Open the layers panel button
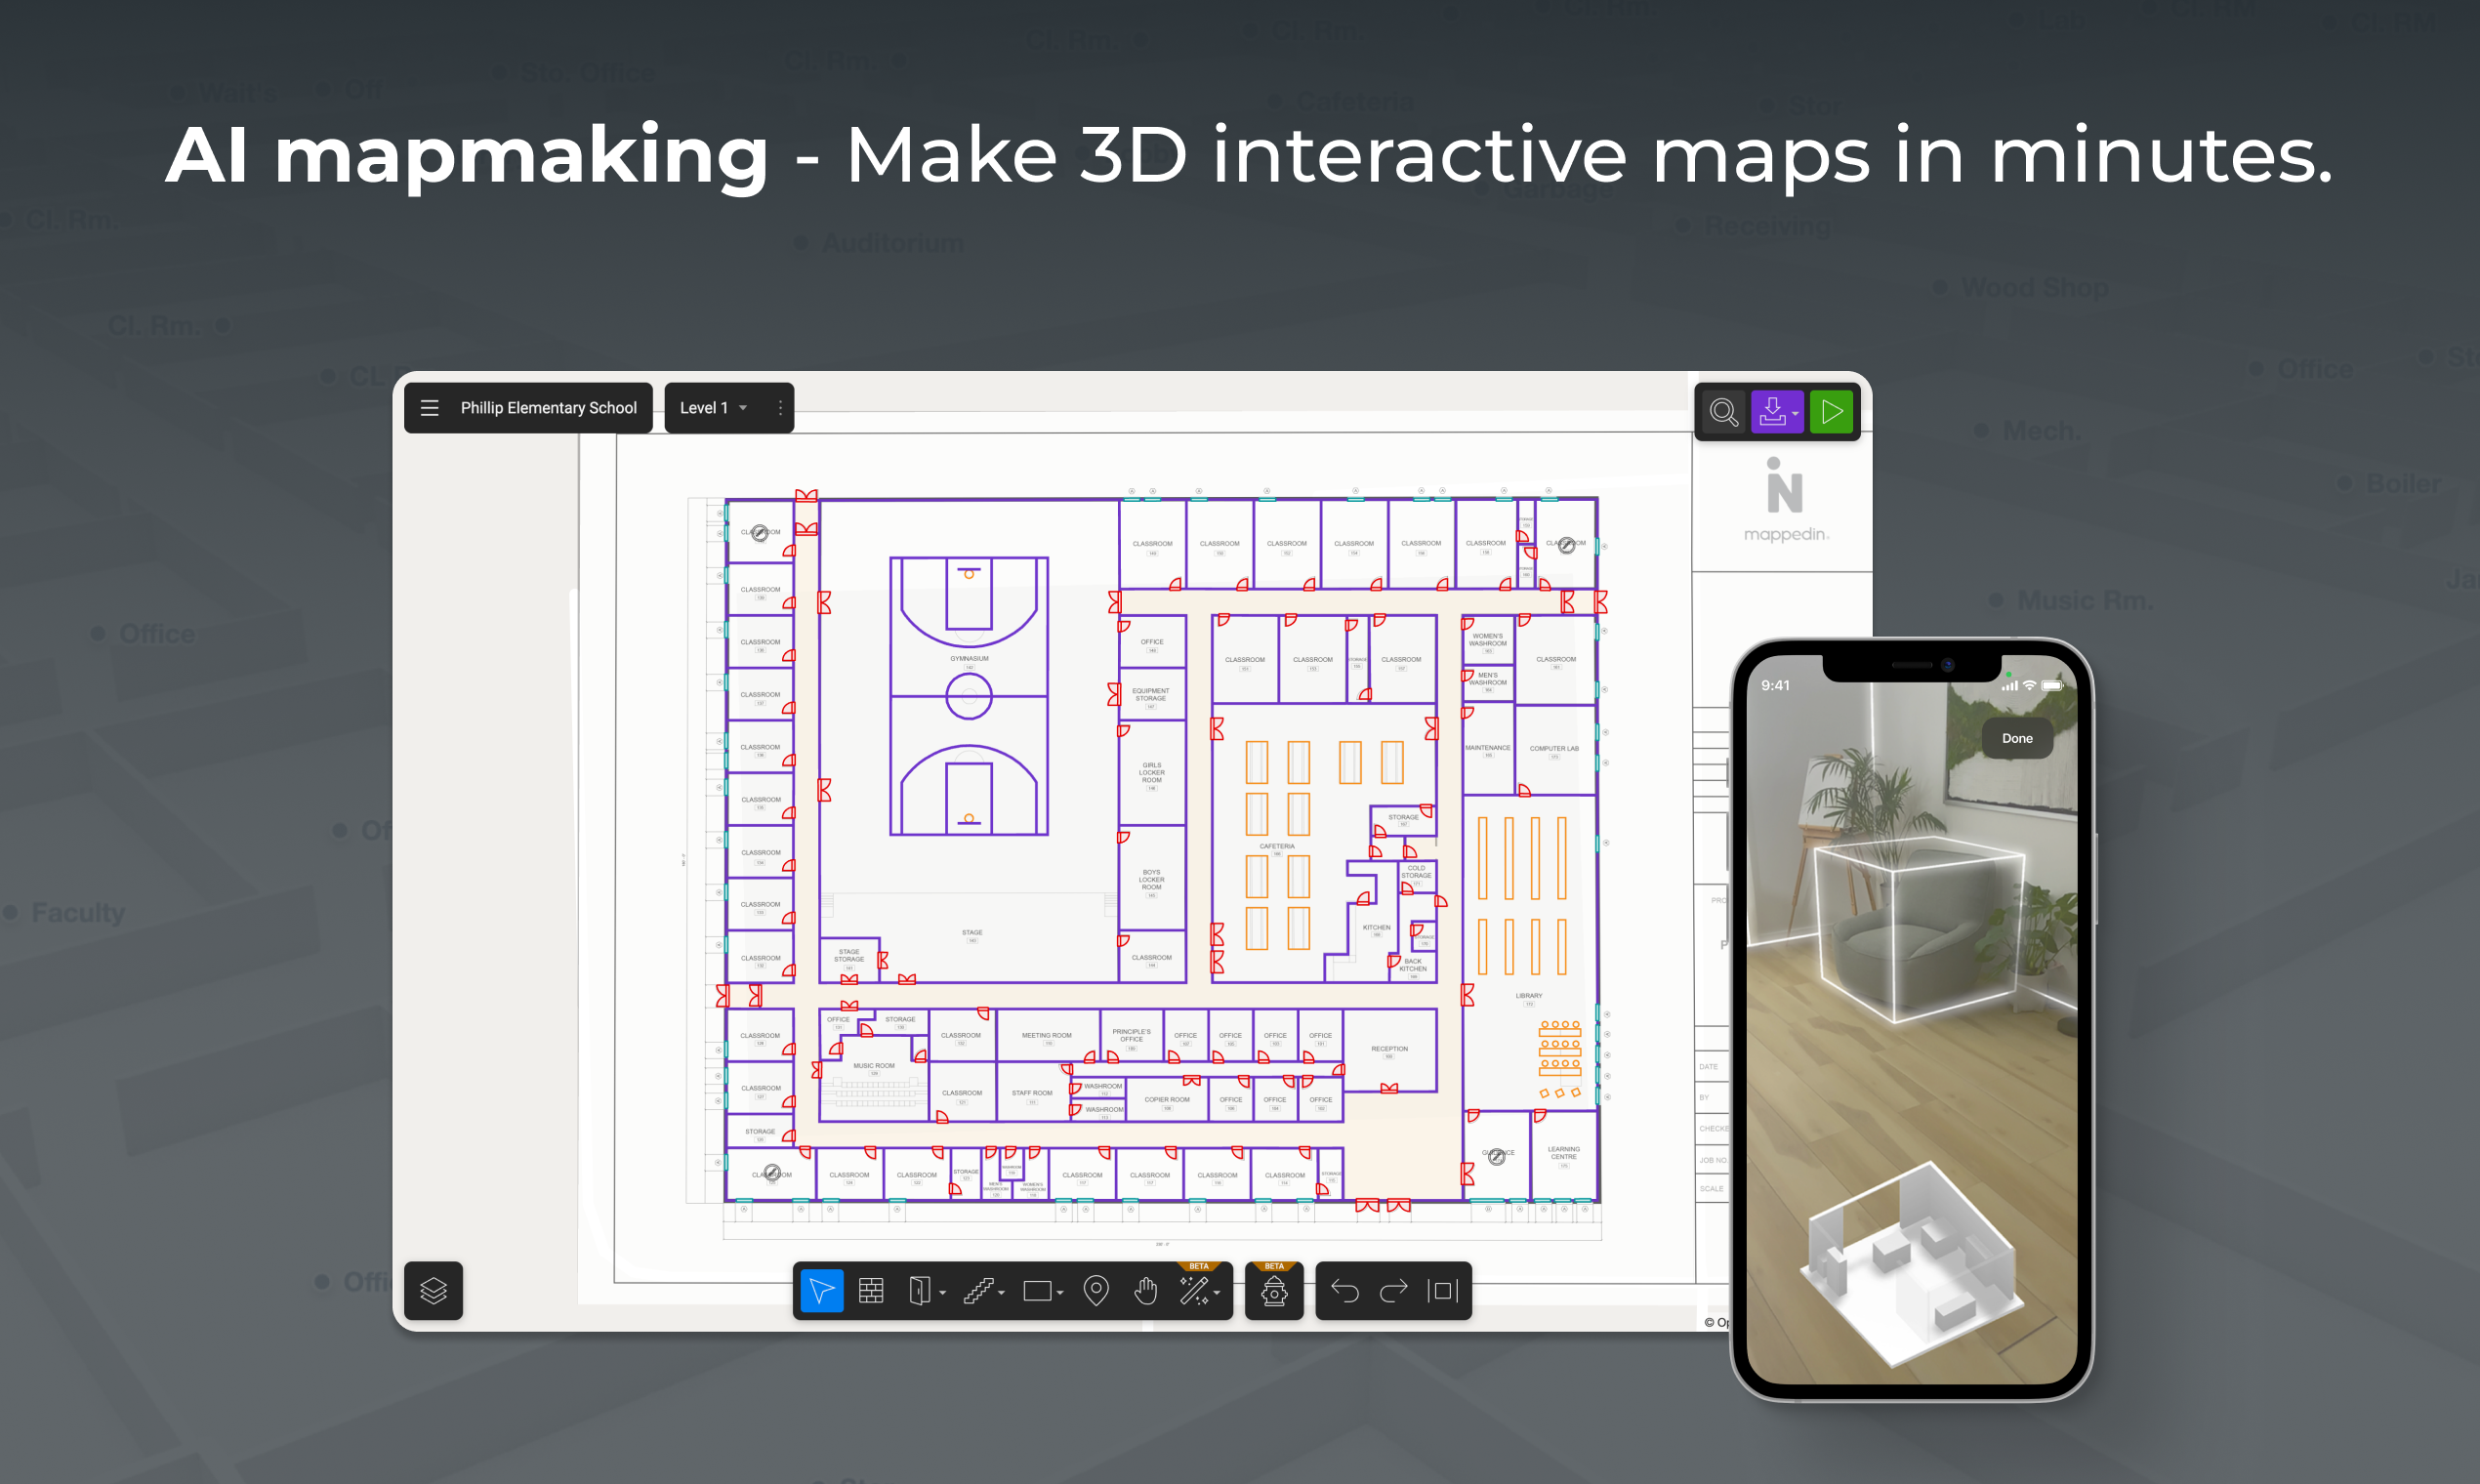Screen dimensions: 2480x1484 pyautogui.click(x=433, y=1291)
